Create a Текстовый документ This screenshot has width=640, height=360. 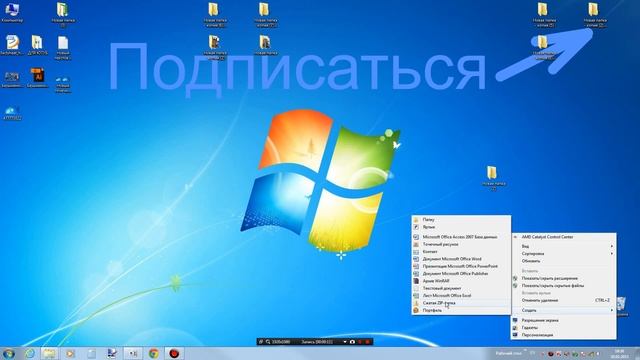coord(461,288)
